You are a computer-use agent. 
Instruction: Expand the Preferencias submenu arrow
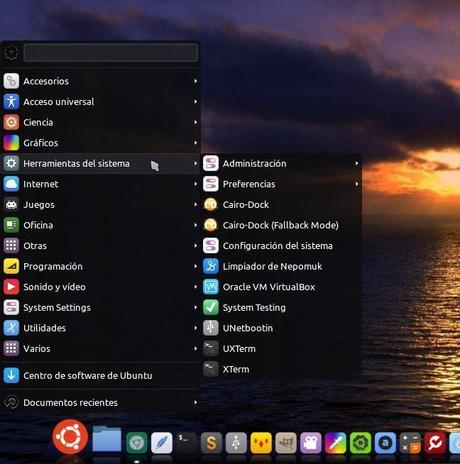click(x=357, y=184)
